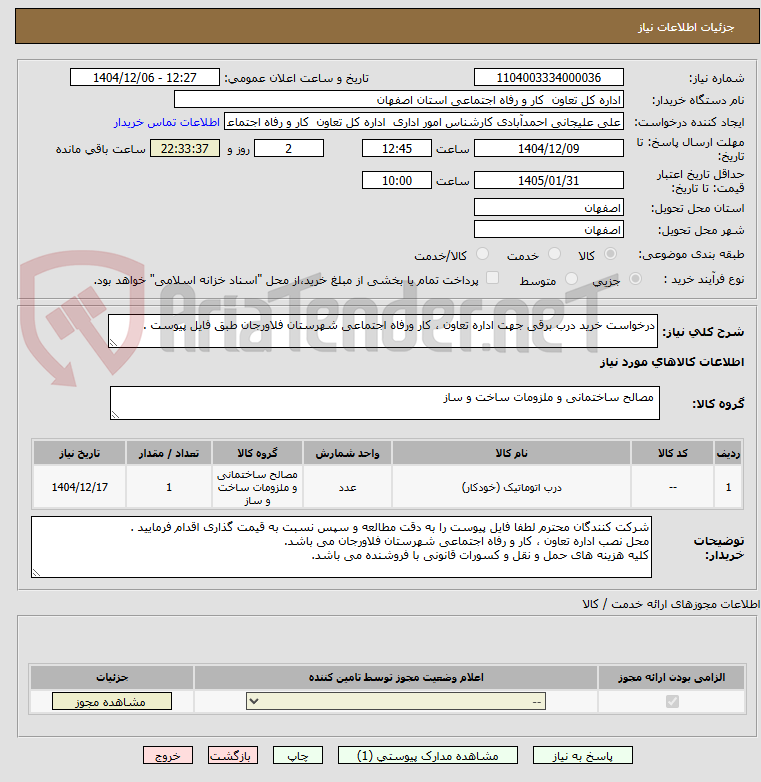
Task: Click the اعلام وضعیت مجوز توسط تامین کننده header
Action: (x=396, y=677)
